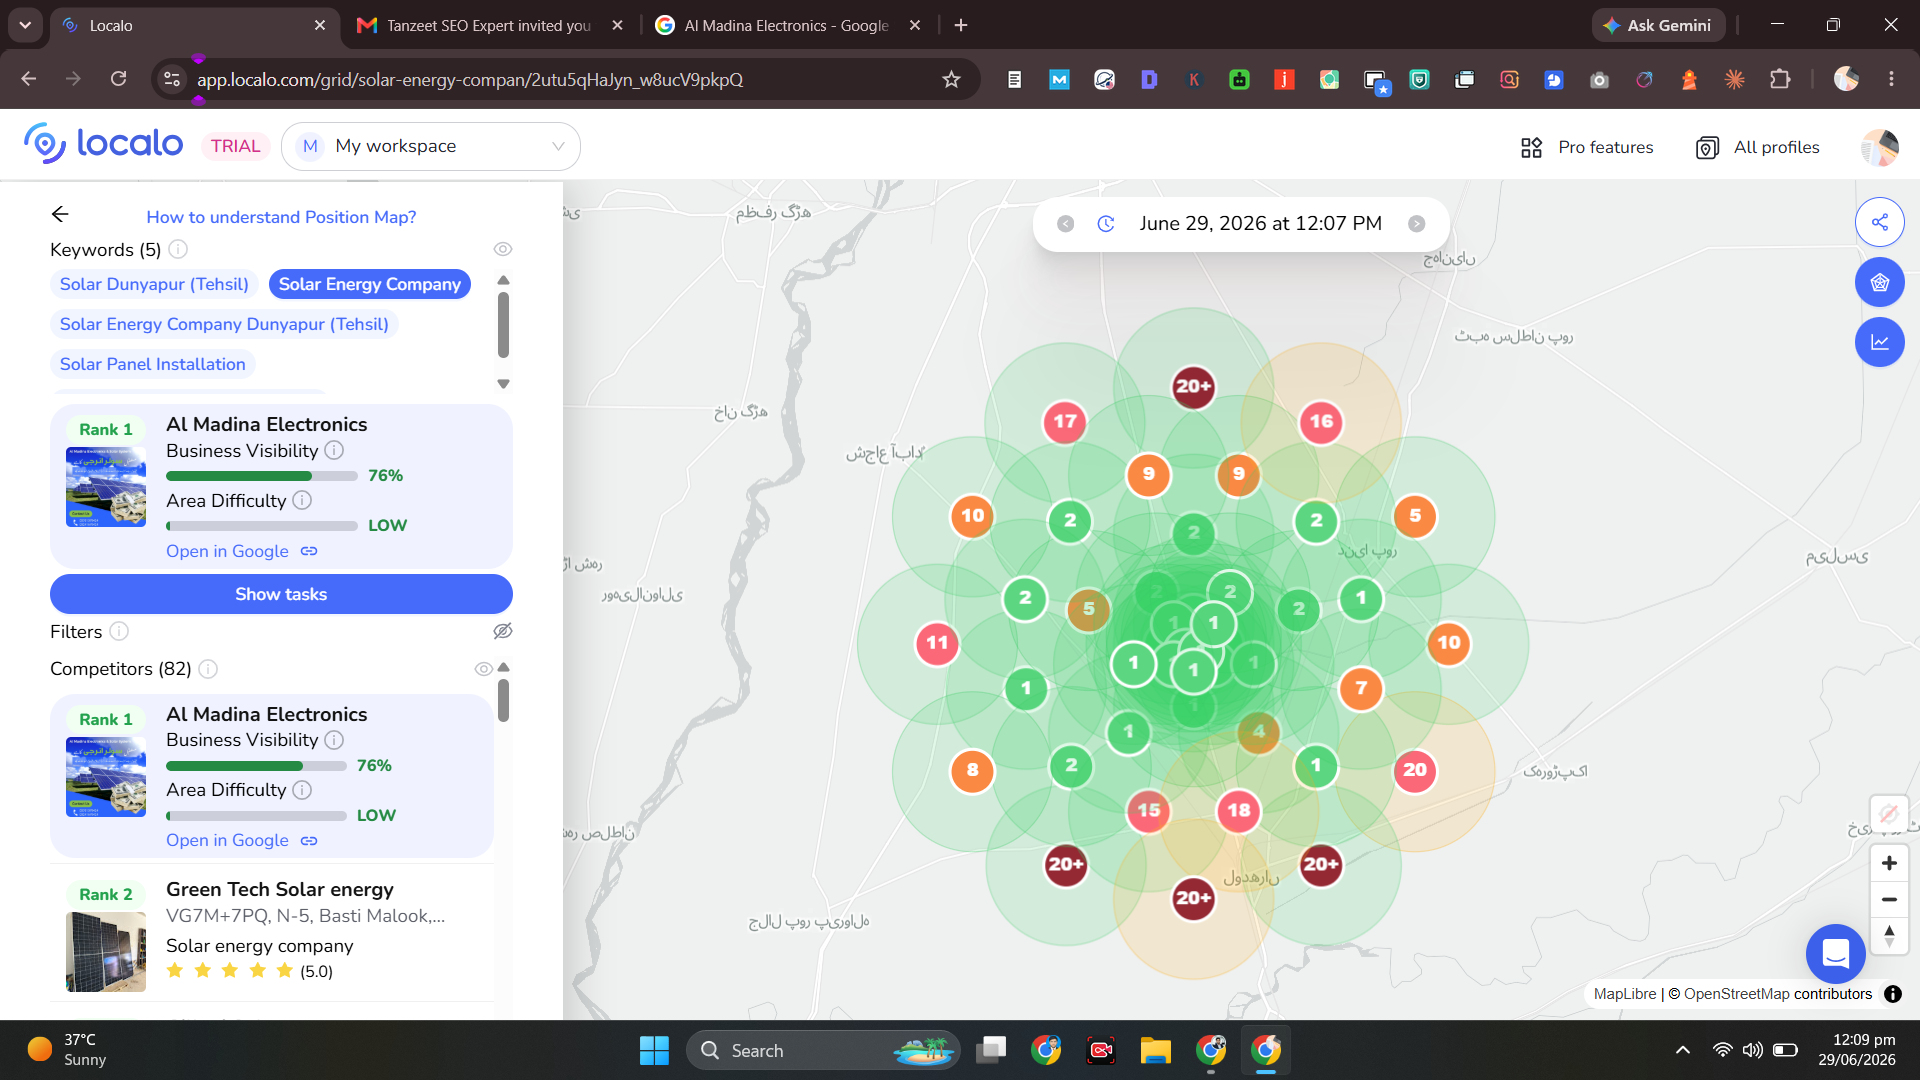
Task: Click the Competitors info icon
Action: point(208,669)
